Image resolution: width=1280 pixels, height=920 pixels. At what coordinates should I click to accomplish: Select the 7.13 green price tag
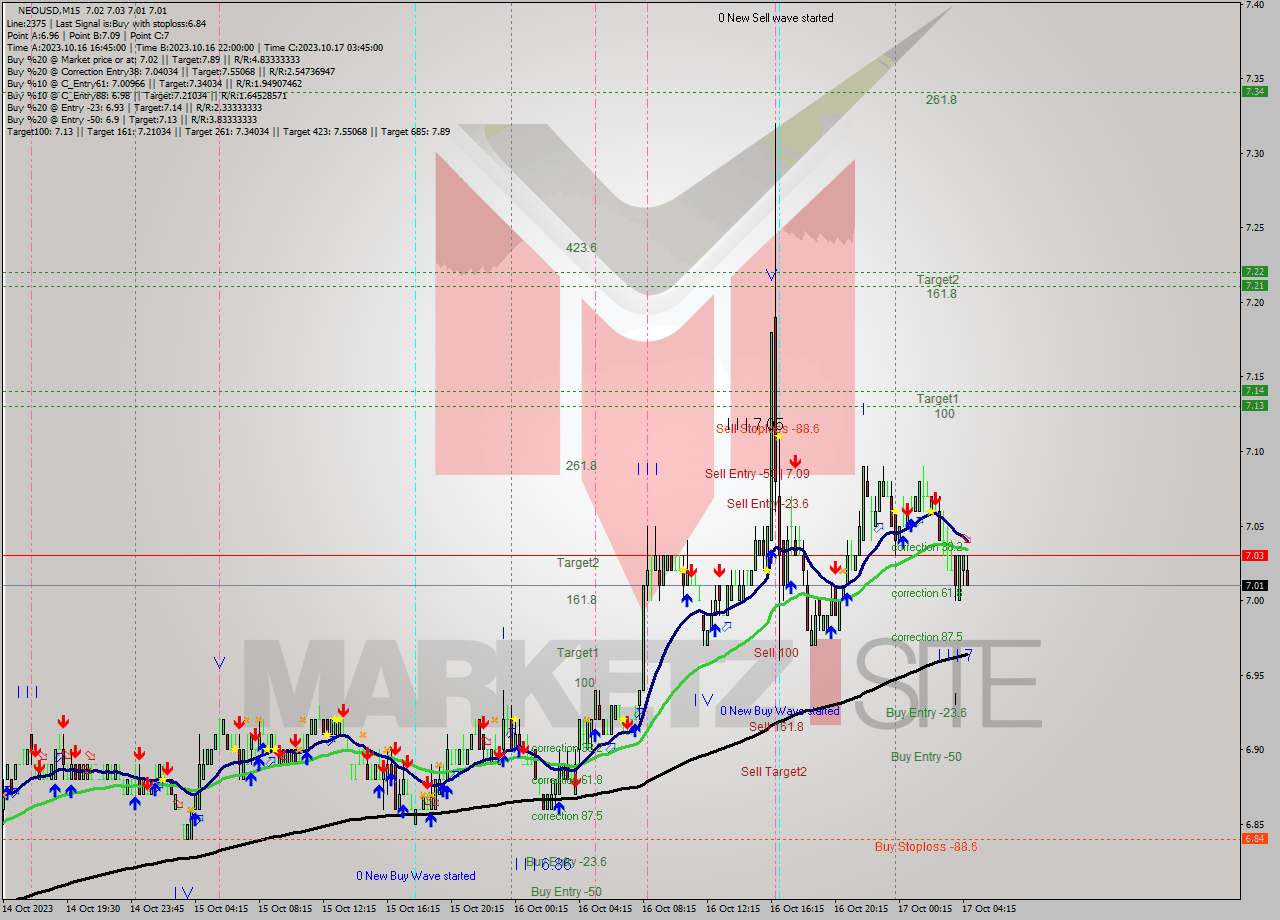pos(1254,405)
